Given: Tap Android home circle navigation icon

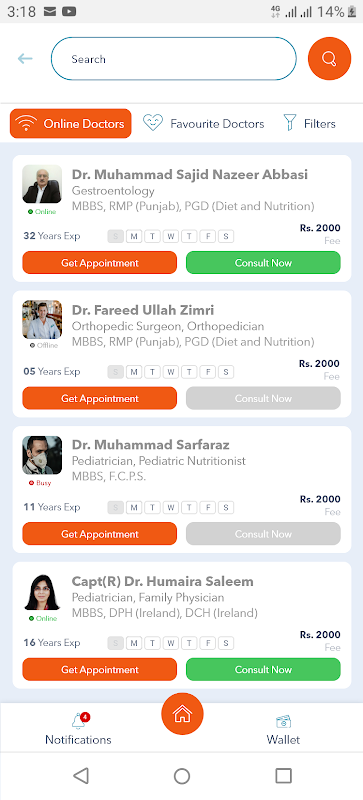Looking at the screenshot, I should 182,776.
